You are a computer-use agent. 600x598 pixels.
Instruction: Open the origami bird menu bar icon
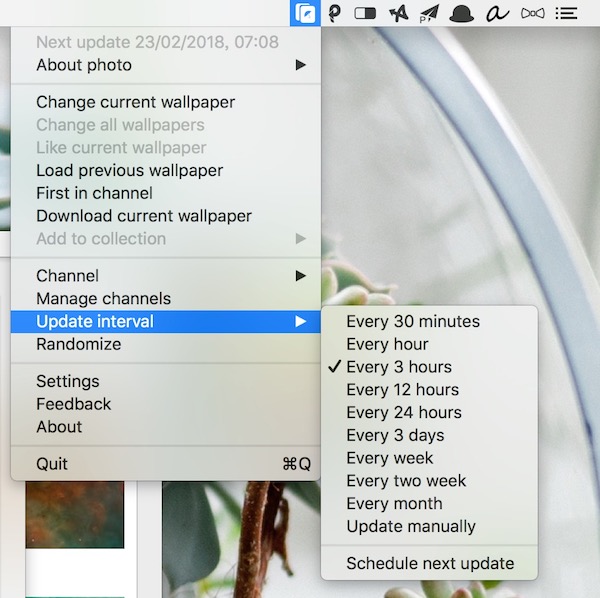tap(398, 13)
